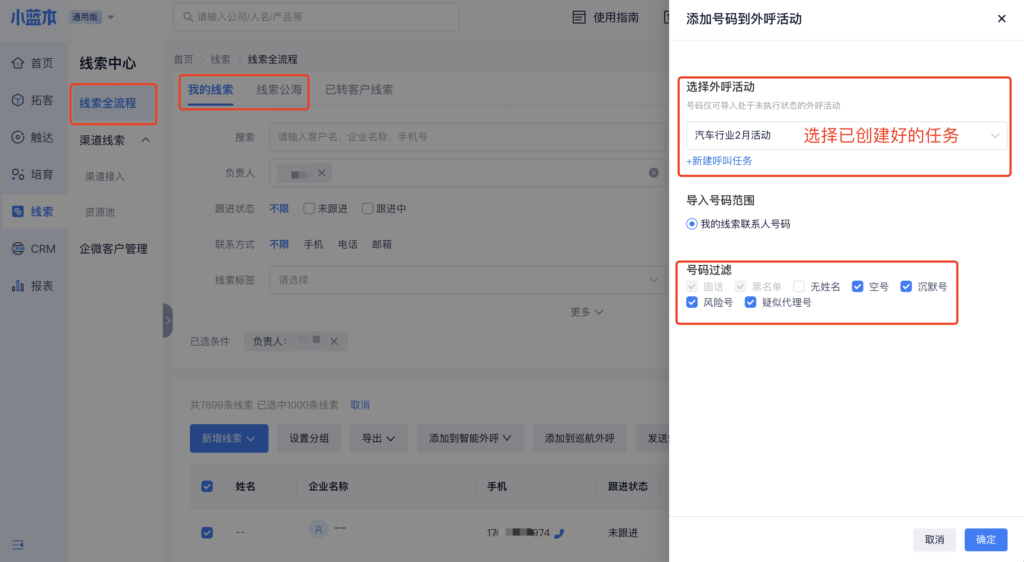Collapse the 渠道线索 menu group
The height and width of the screenshot is (562, 1024).
tap(145, 140)
